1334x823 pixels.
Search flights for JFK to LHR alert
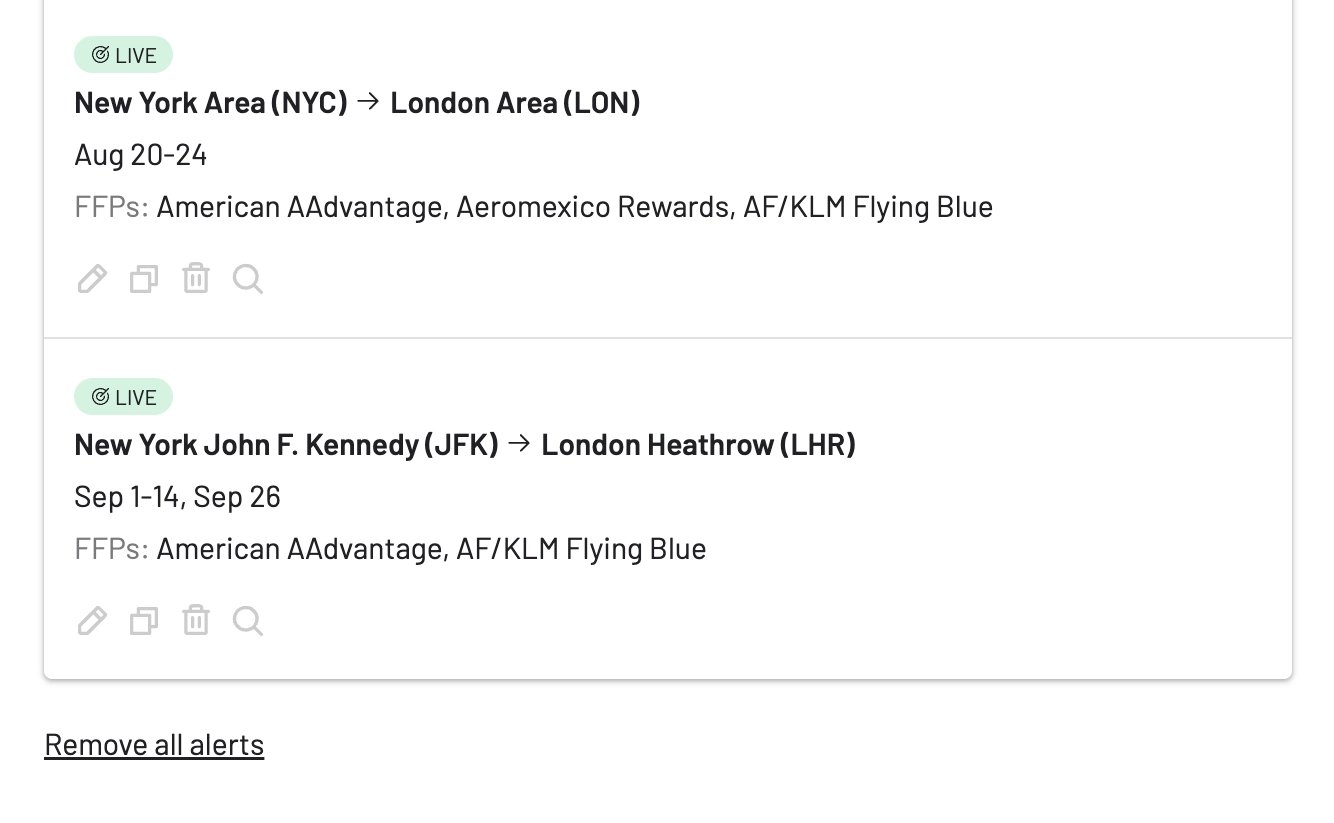coord(248,621)
